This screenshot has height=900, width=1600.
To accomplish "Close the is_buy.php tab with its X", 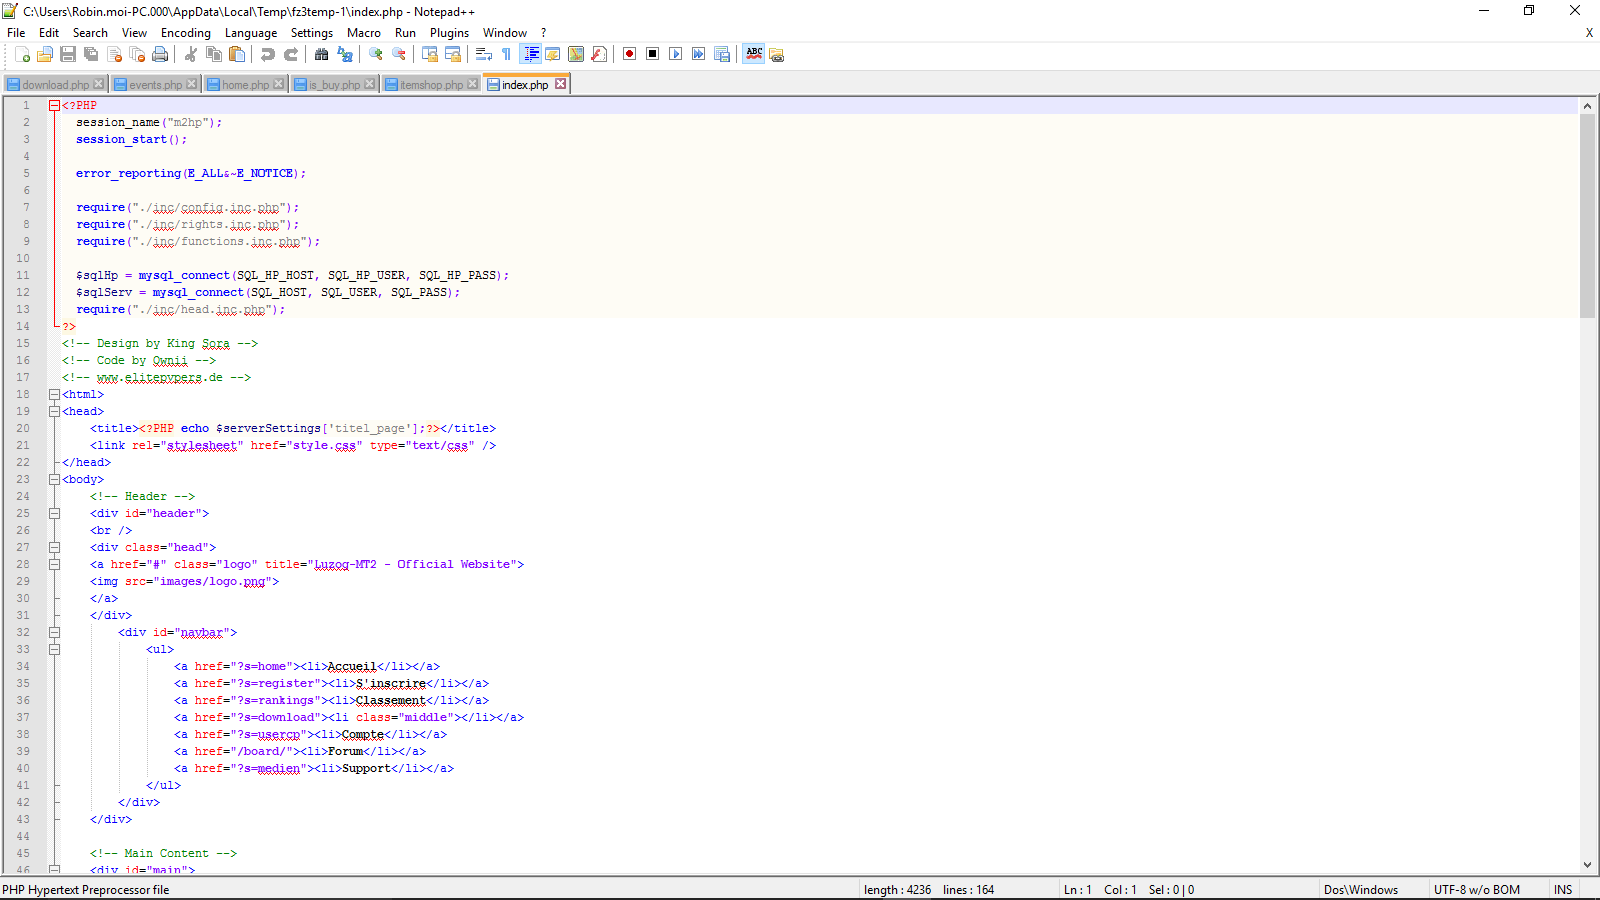I will click(x=370, y=84).
